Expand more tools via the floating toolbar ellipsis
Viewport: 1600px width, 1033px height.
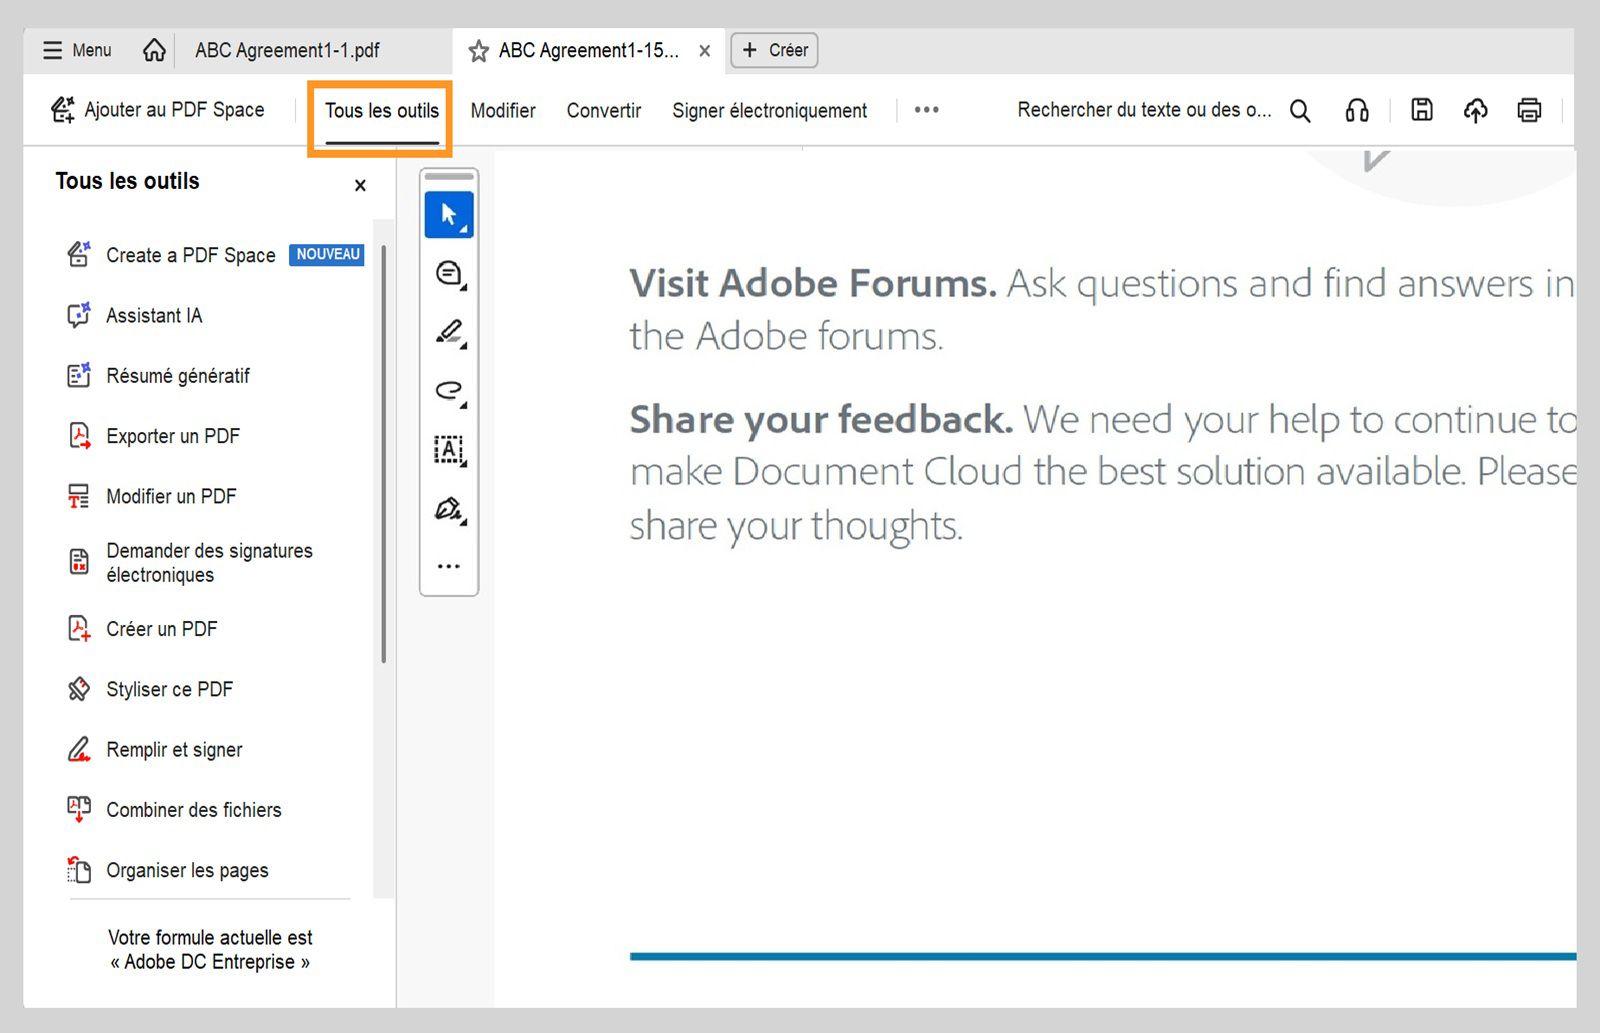(448, 565)
